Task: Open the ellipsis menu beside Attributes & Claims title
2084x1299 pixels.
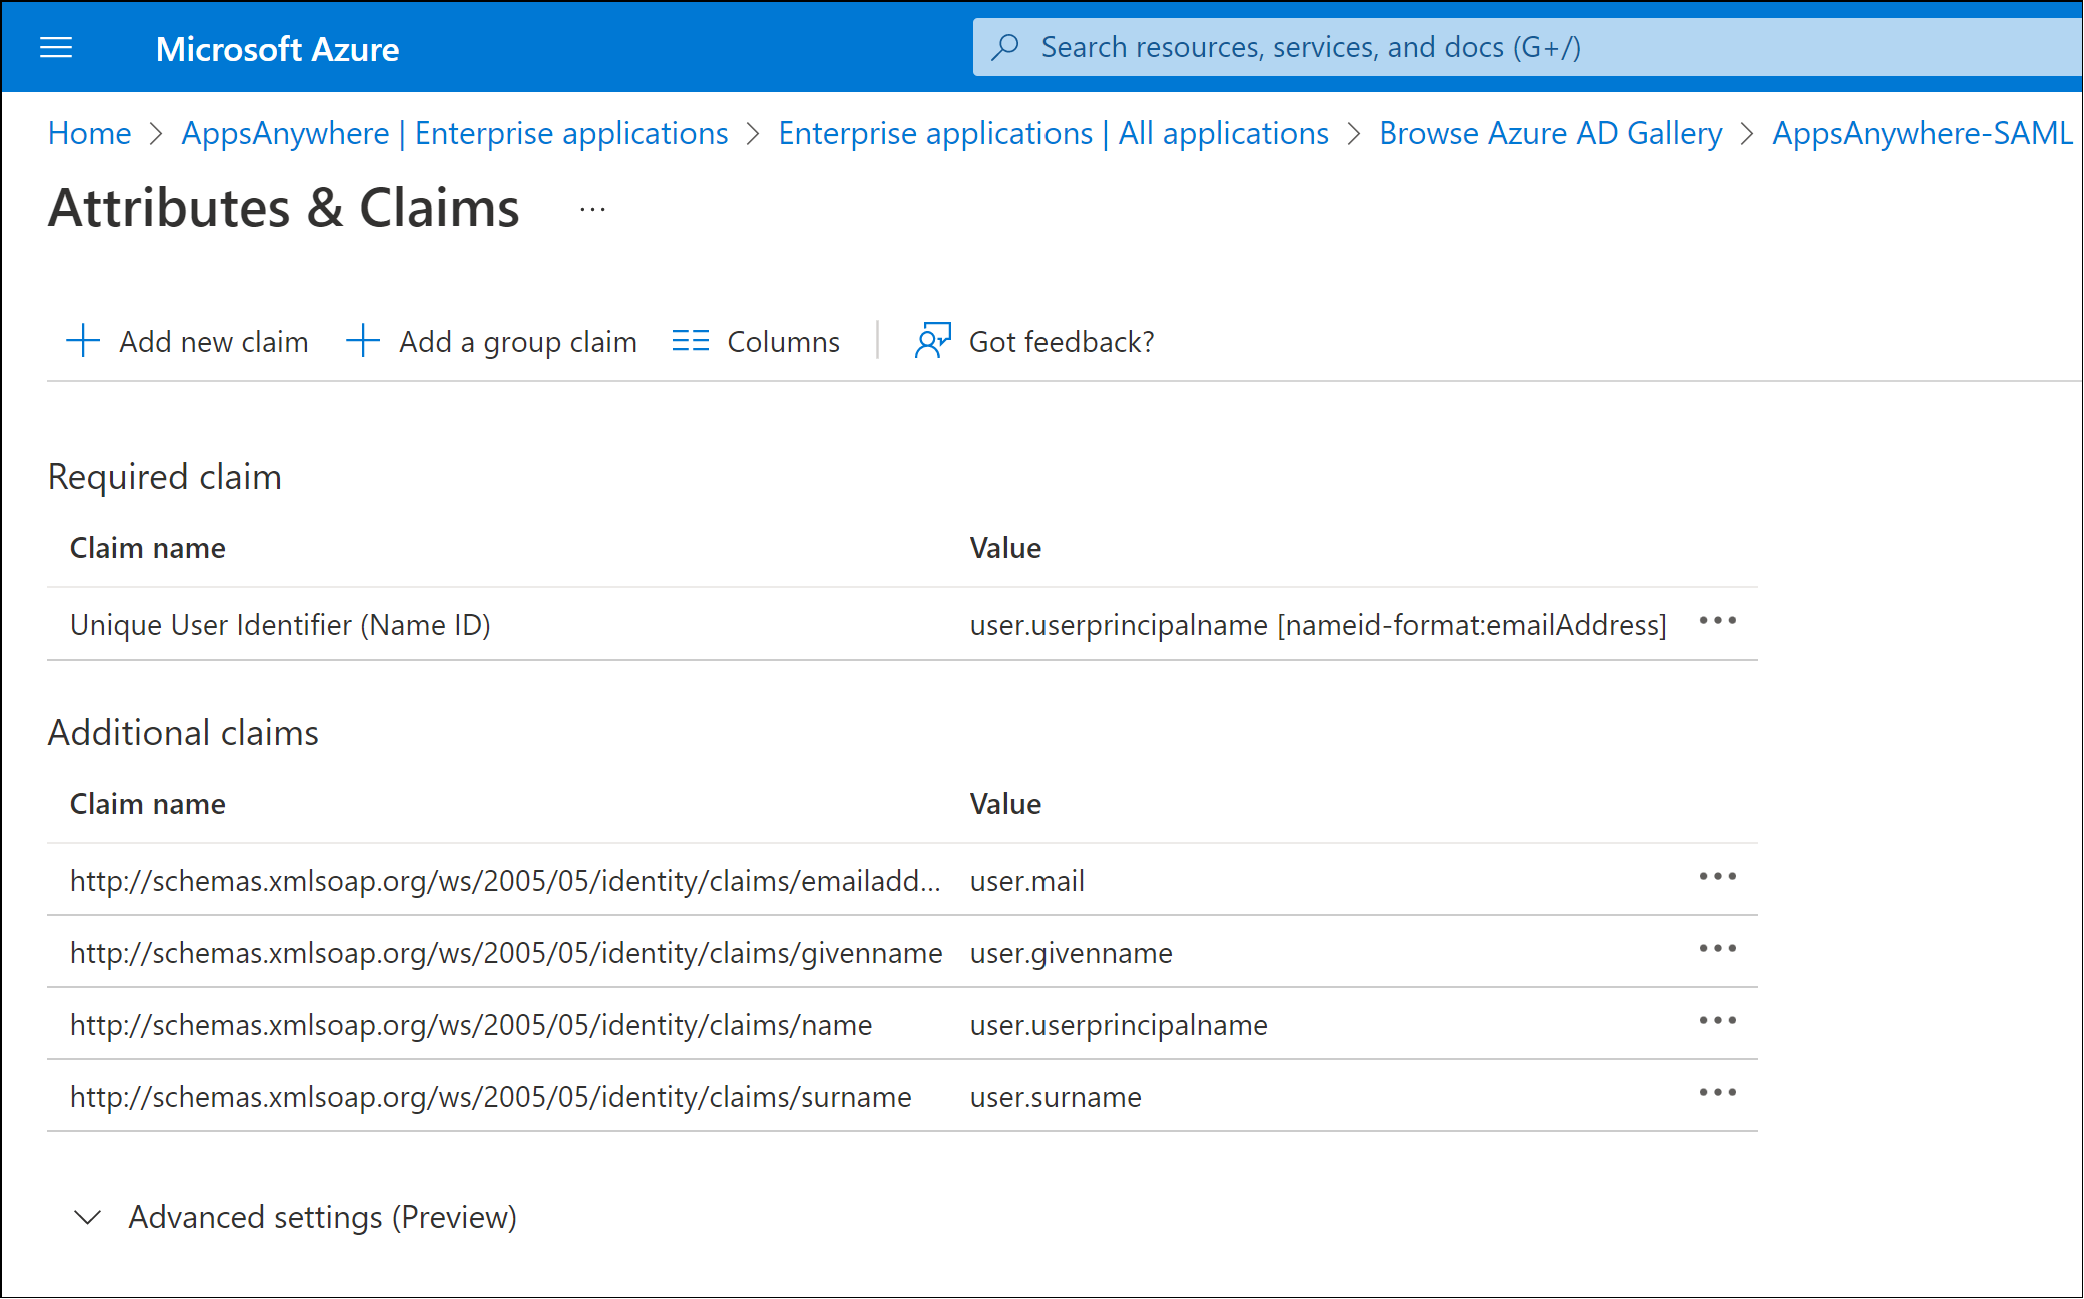Action: (592, 208)
